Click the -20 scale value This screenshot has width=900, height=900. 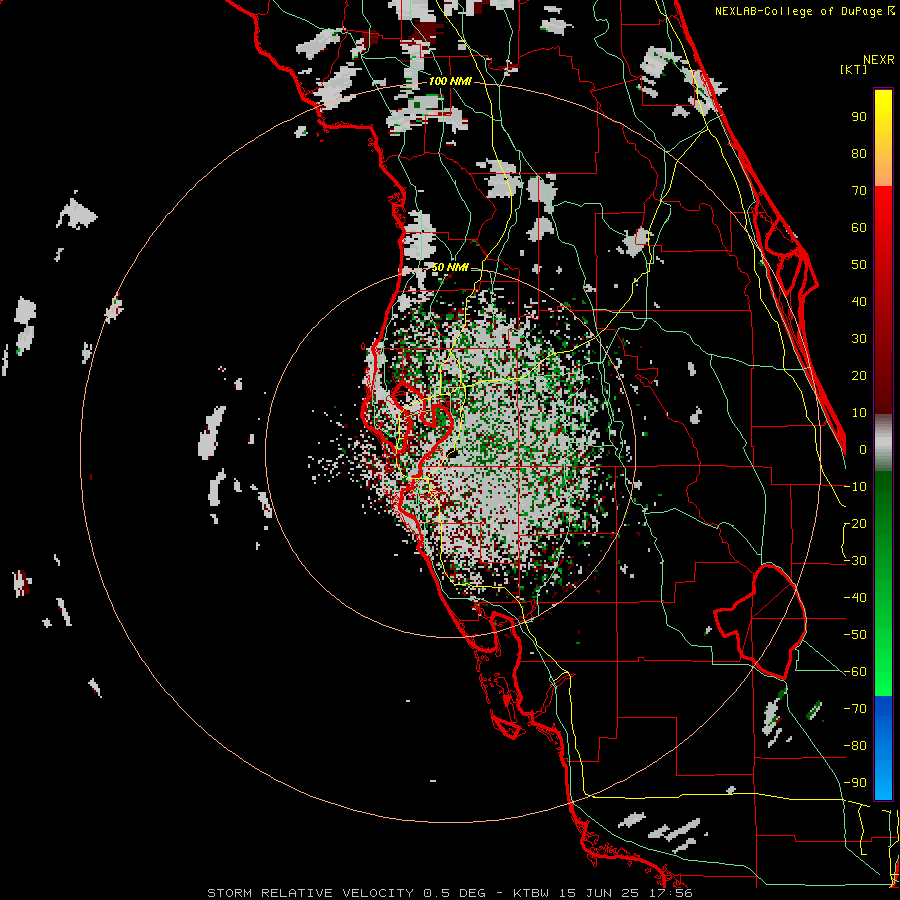(855, 524)
